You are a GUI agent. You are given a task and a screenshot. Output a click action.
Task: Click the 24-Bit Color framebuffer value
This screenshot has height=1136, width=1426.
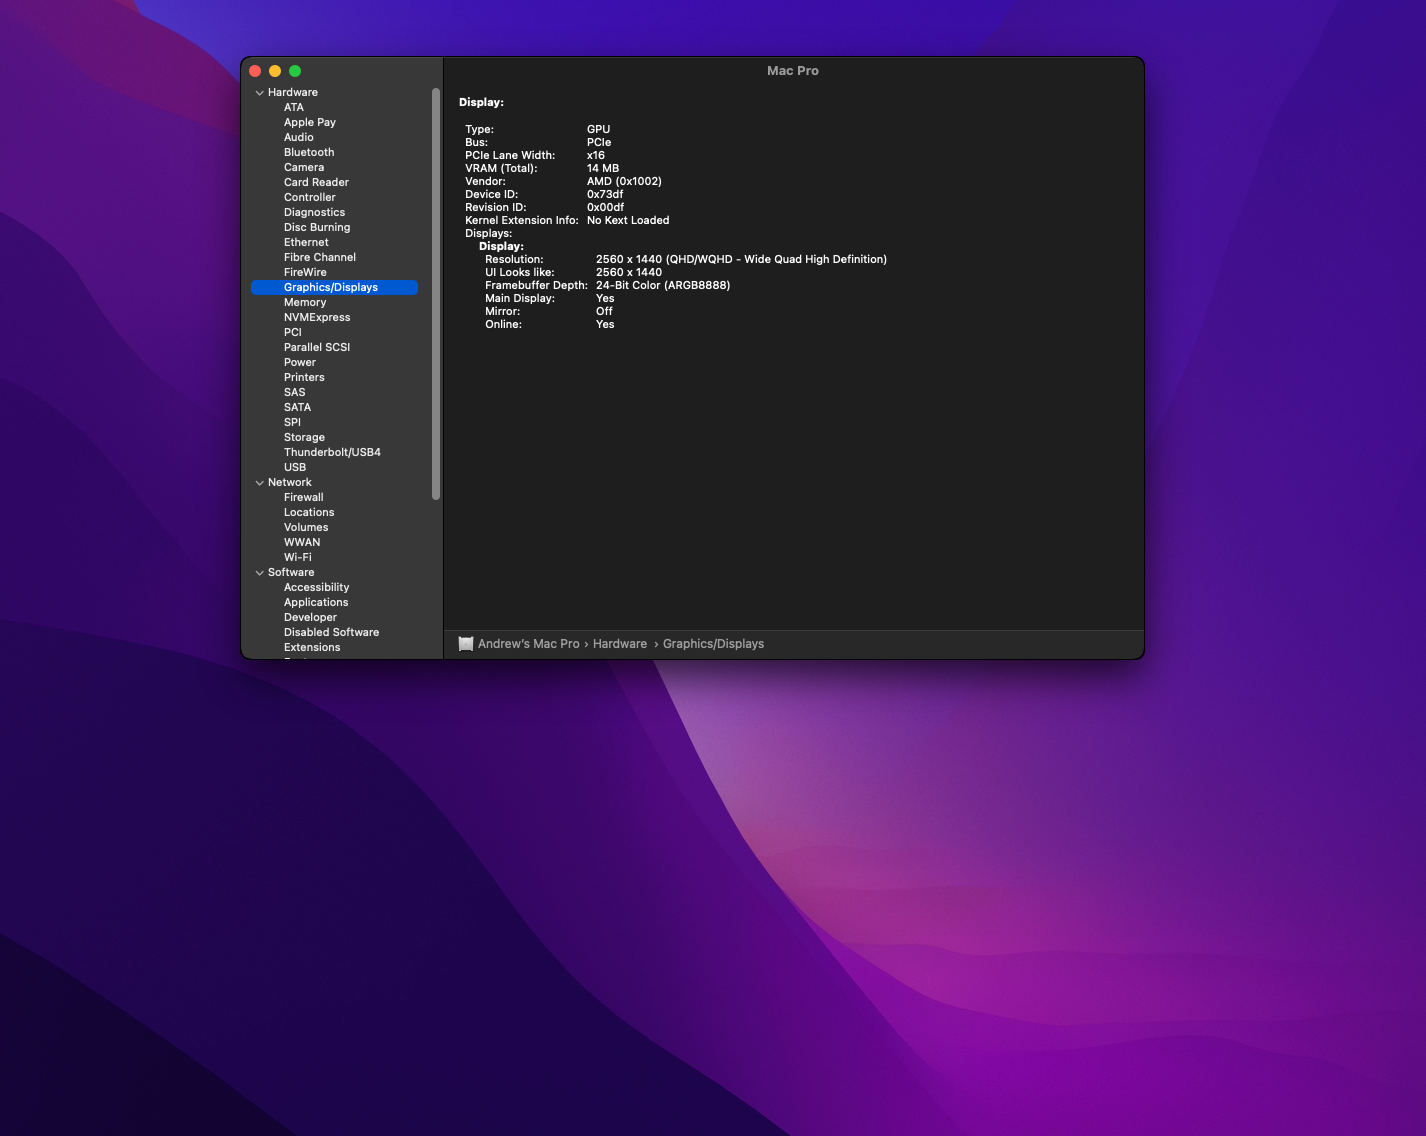point(663,286)
